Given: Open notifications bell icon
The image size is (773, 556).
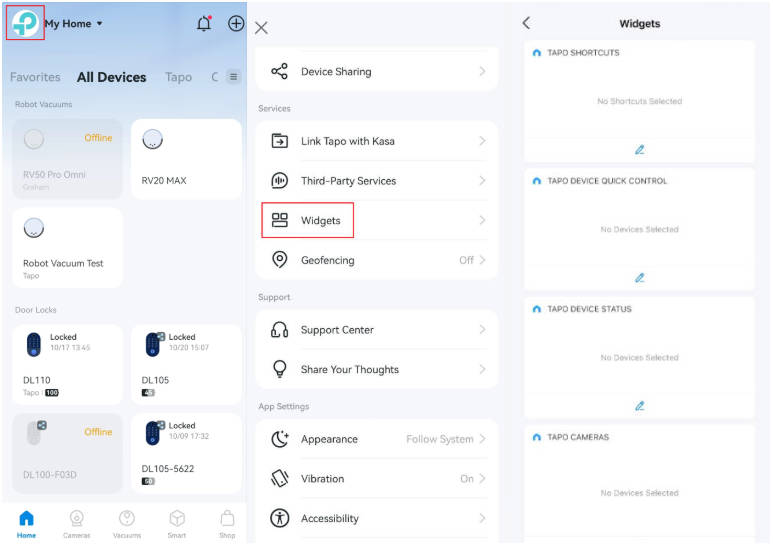Looking at the screenshot, I should pyautogui.click(x=204, y=24).
